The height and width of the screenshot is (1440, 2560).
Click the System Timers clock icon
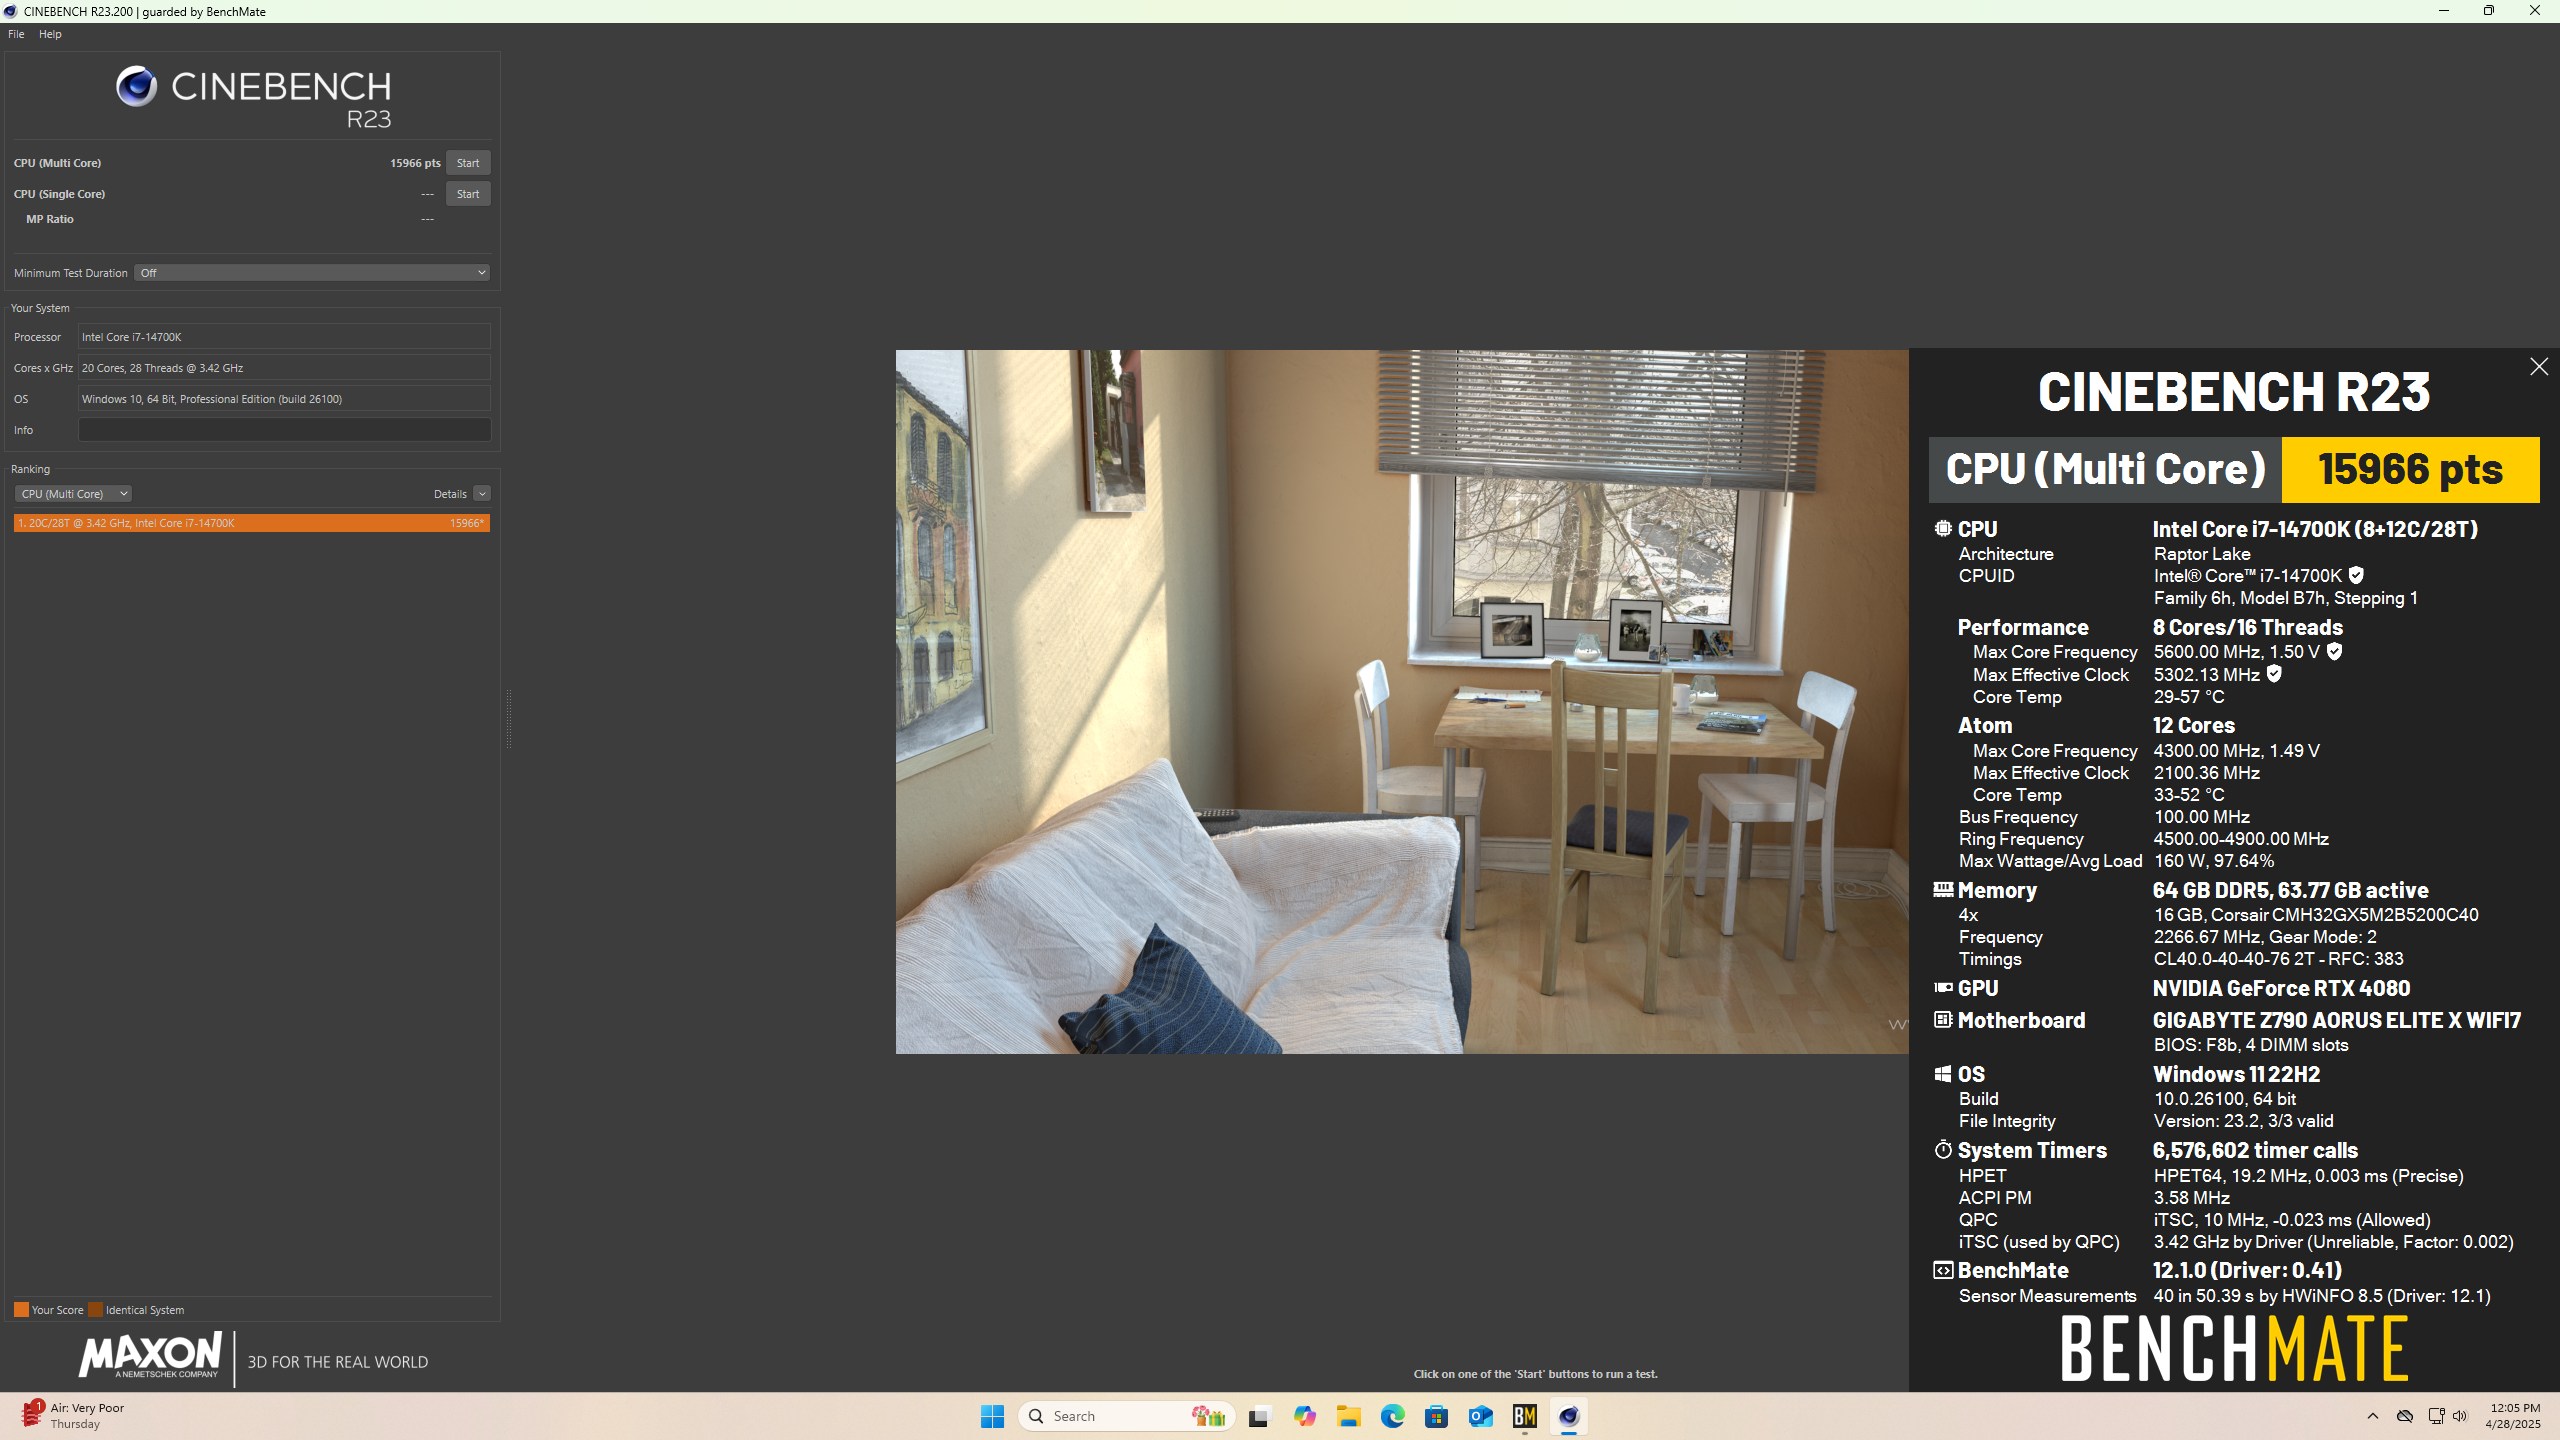(x=1943, y=1150)
